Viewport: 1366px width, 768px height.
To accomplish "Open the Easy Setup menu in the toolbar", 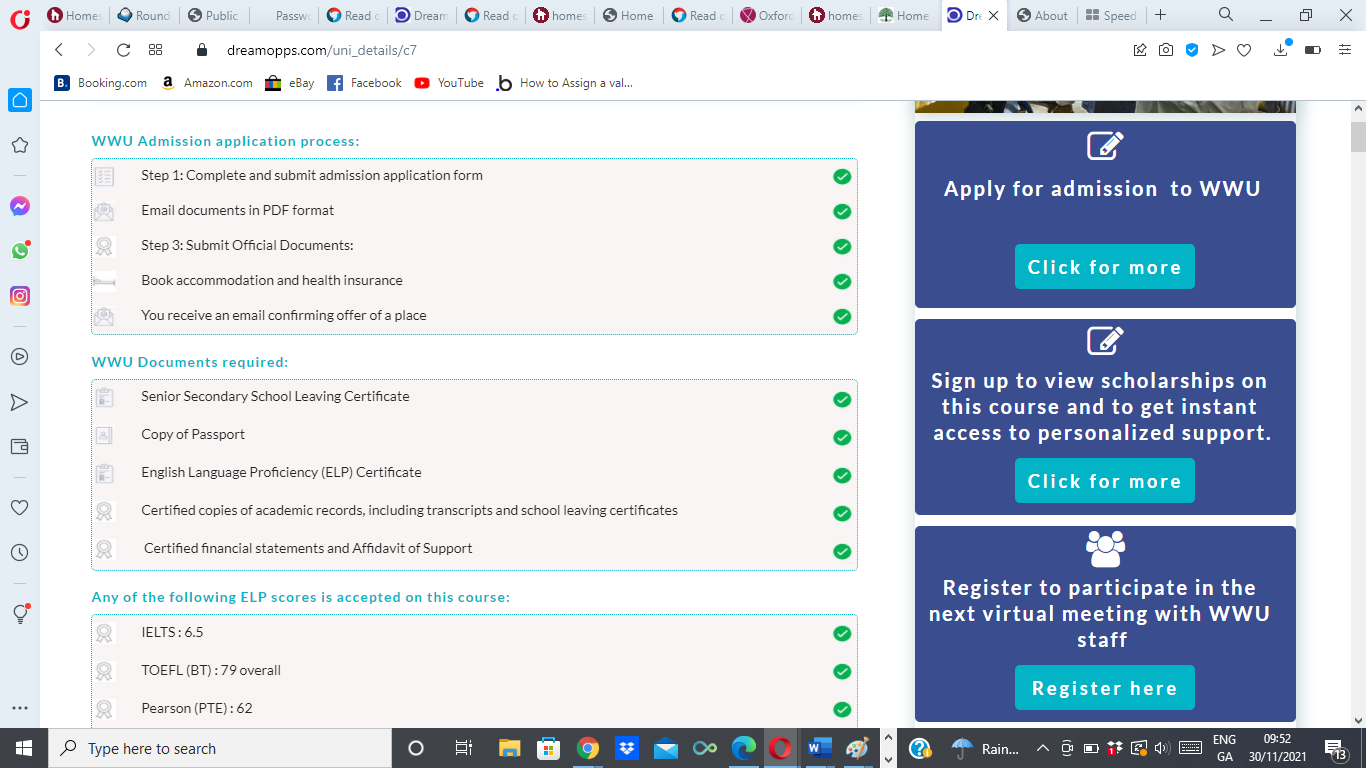I will [x=1345, y=50].
